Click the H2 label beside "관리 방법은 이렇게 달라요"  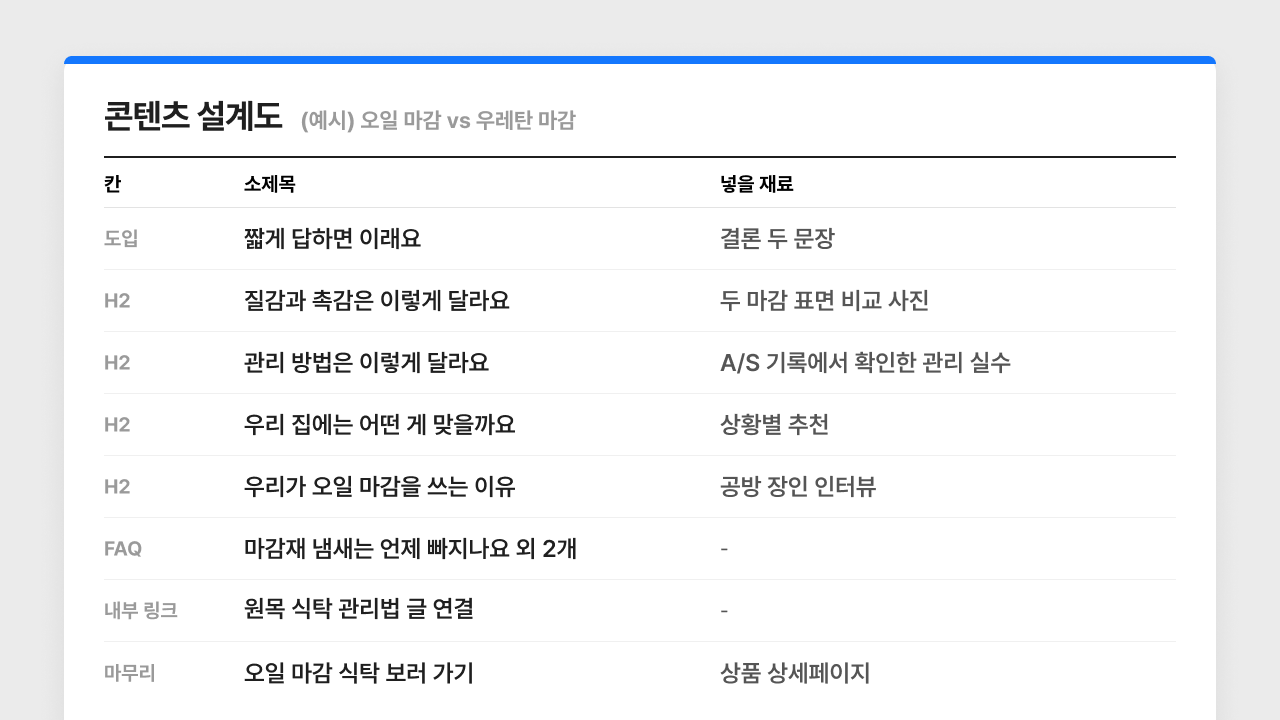117,363
